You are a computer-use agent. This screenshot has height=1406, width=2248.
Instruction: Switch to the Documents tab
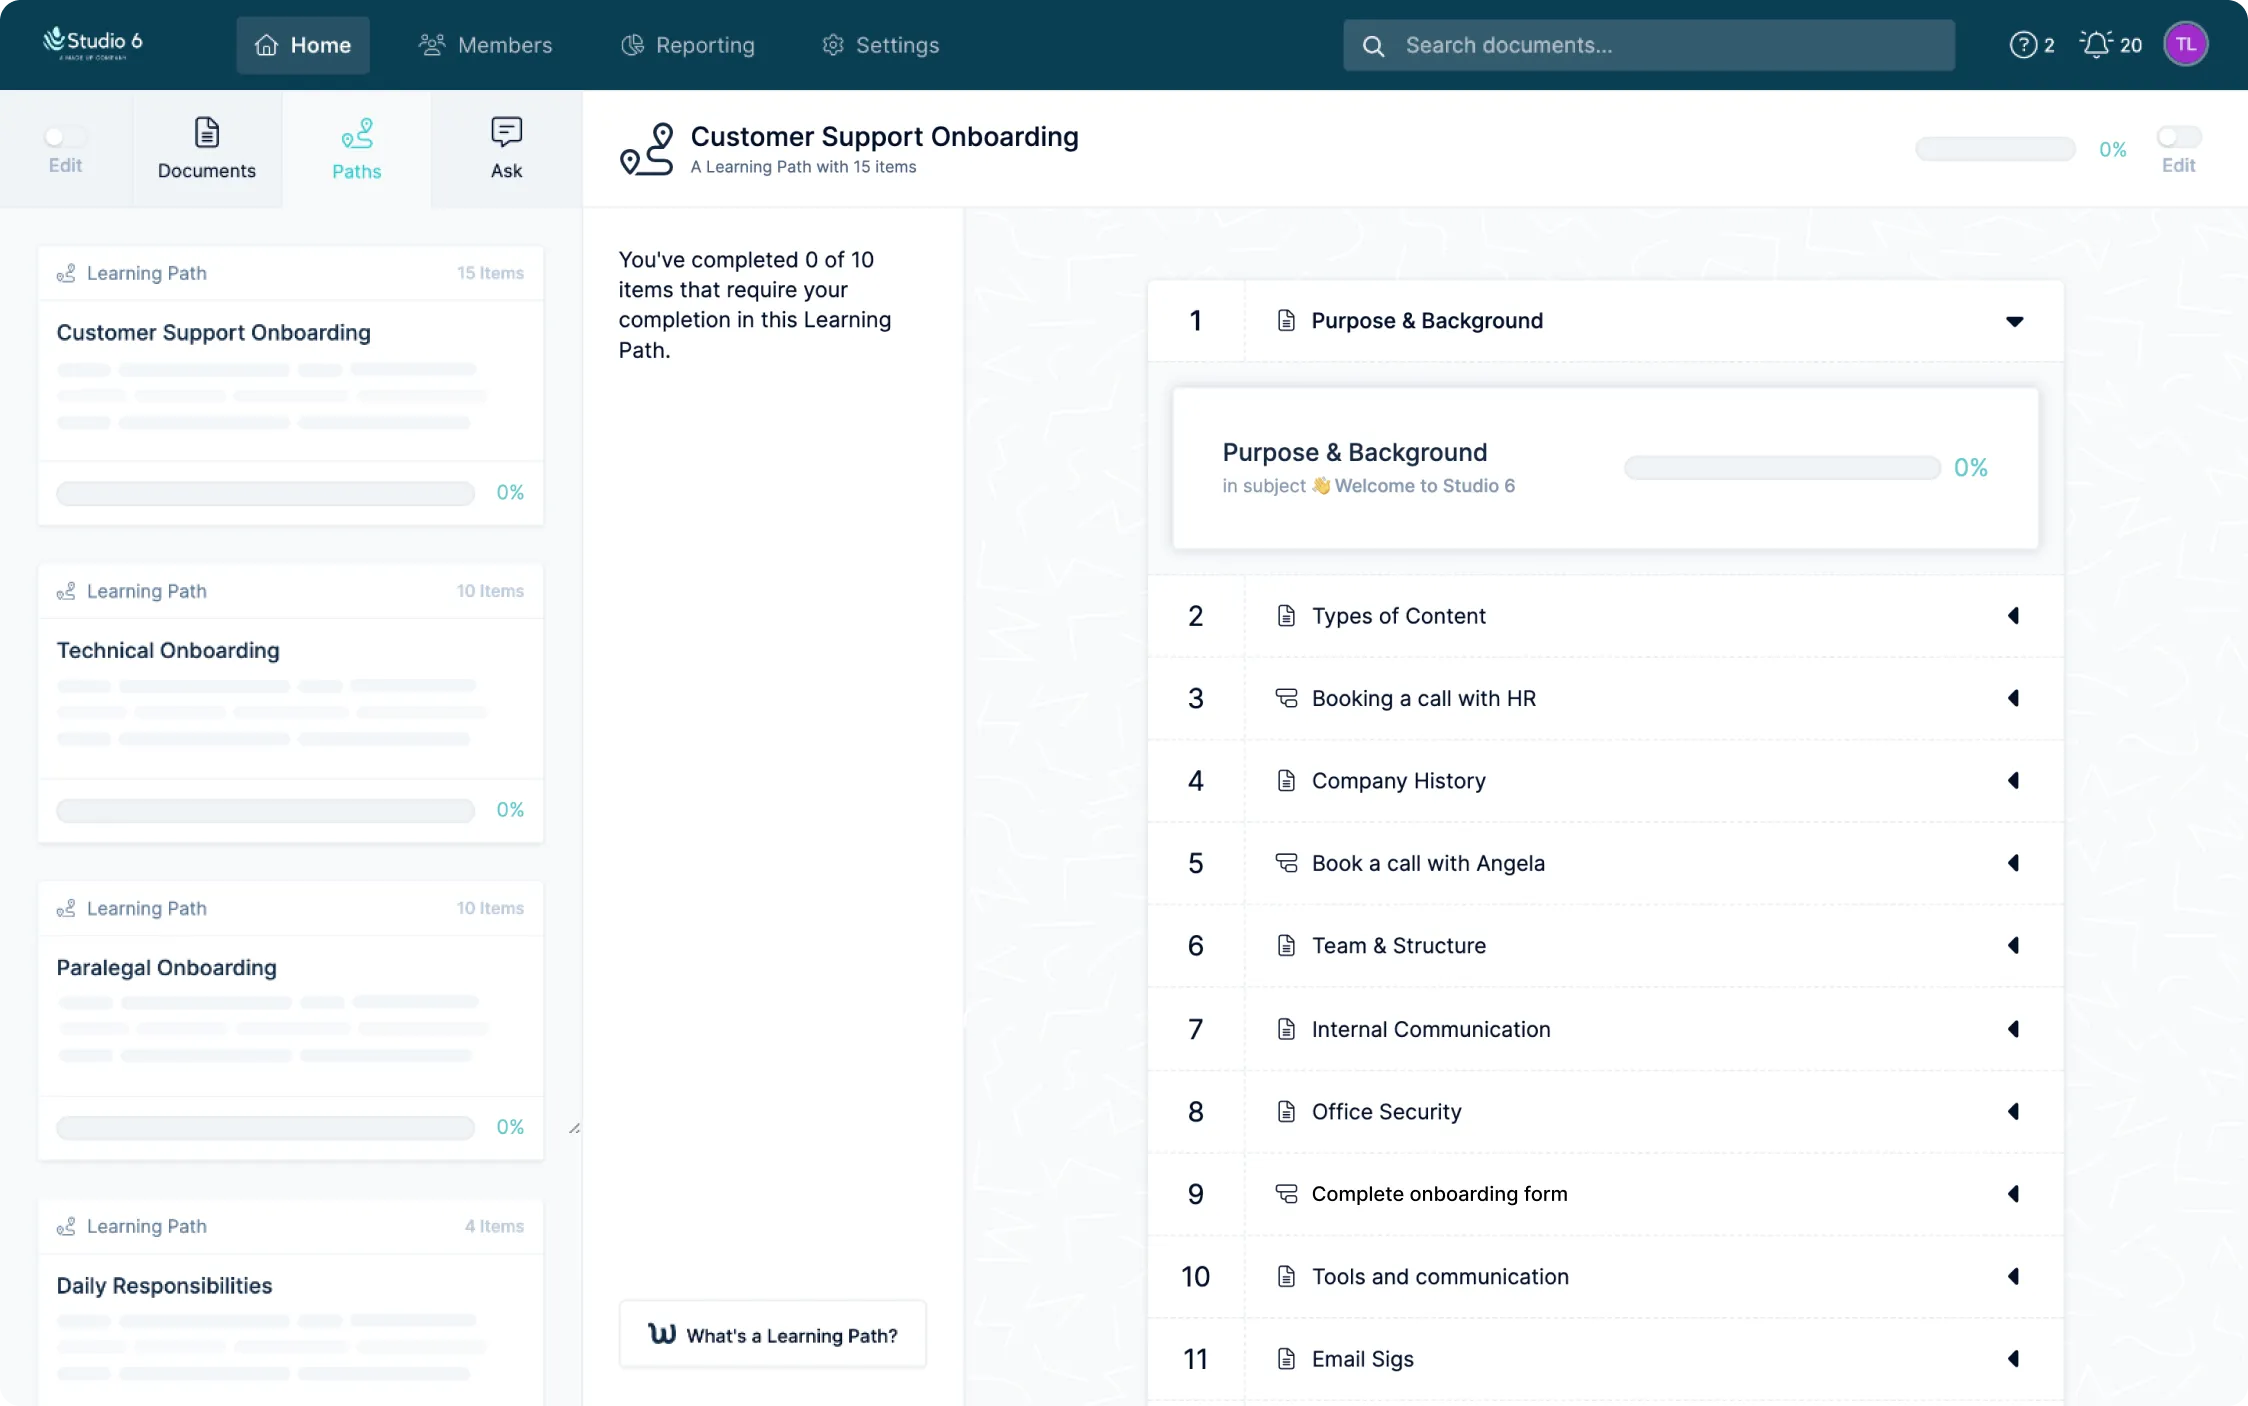pos(207,149)
